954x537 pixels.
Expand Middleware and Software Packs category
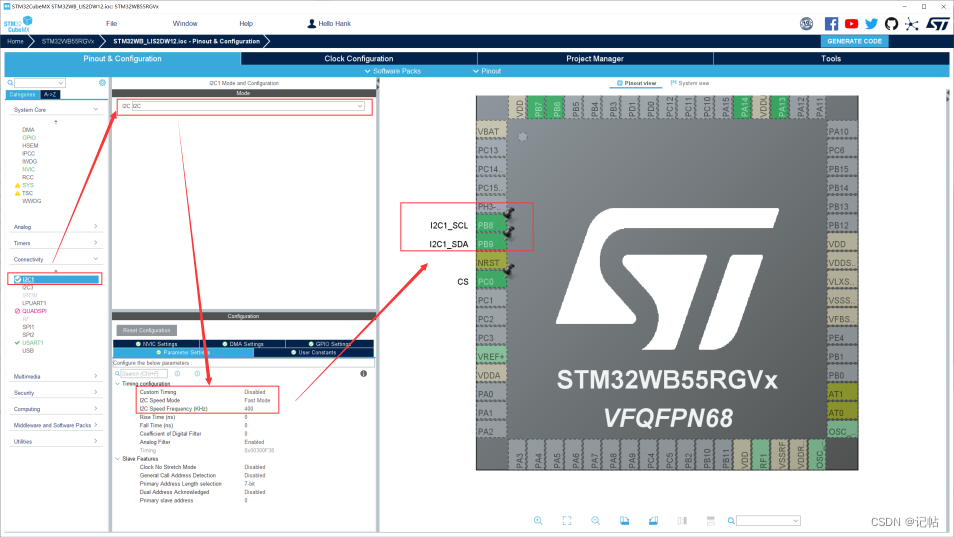pos(96,425)
